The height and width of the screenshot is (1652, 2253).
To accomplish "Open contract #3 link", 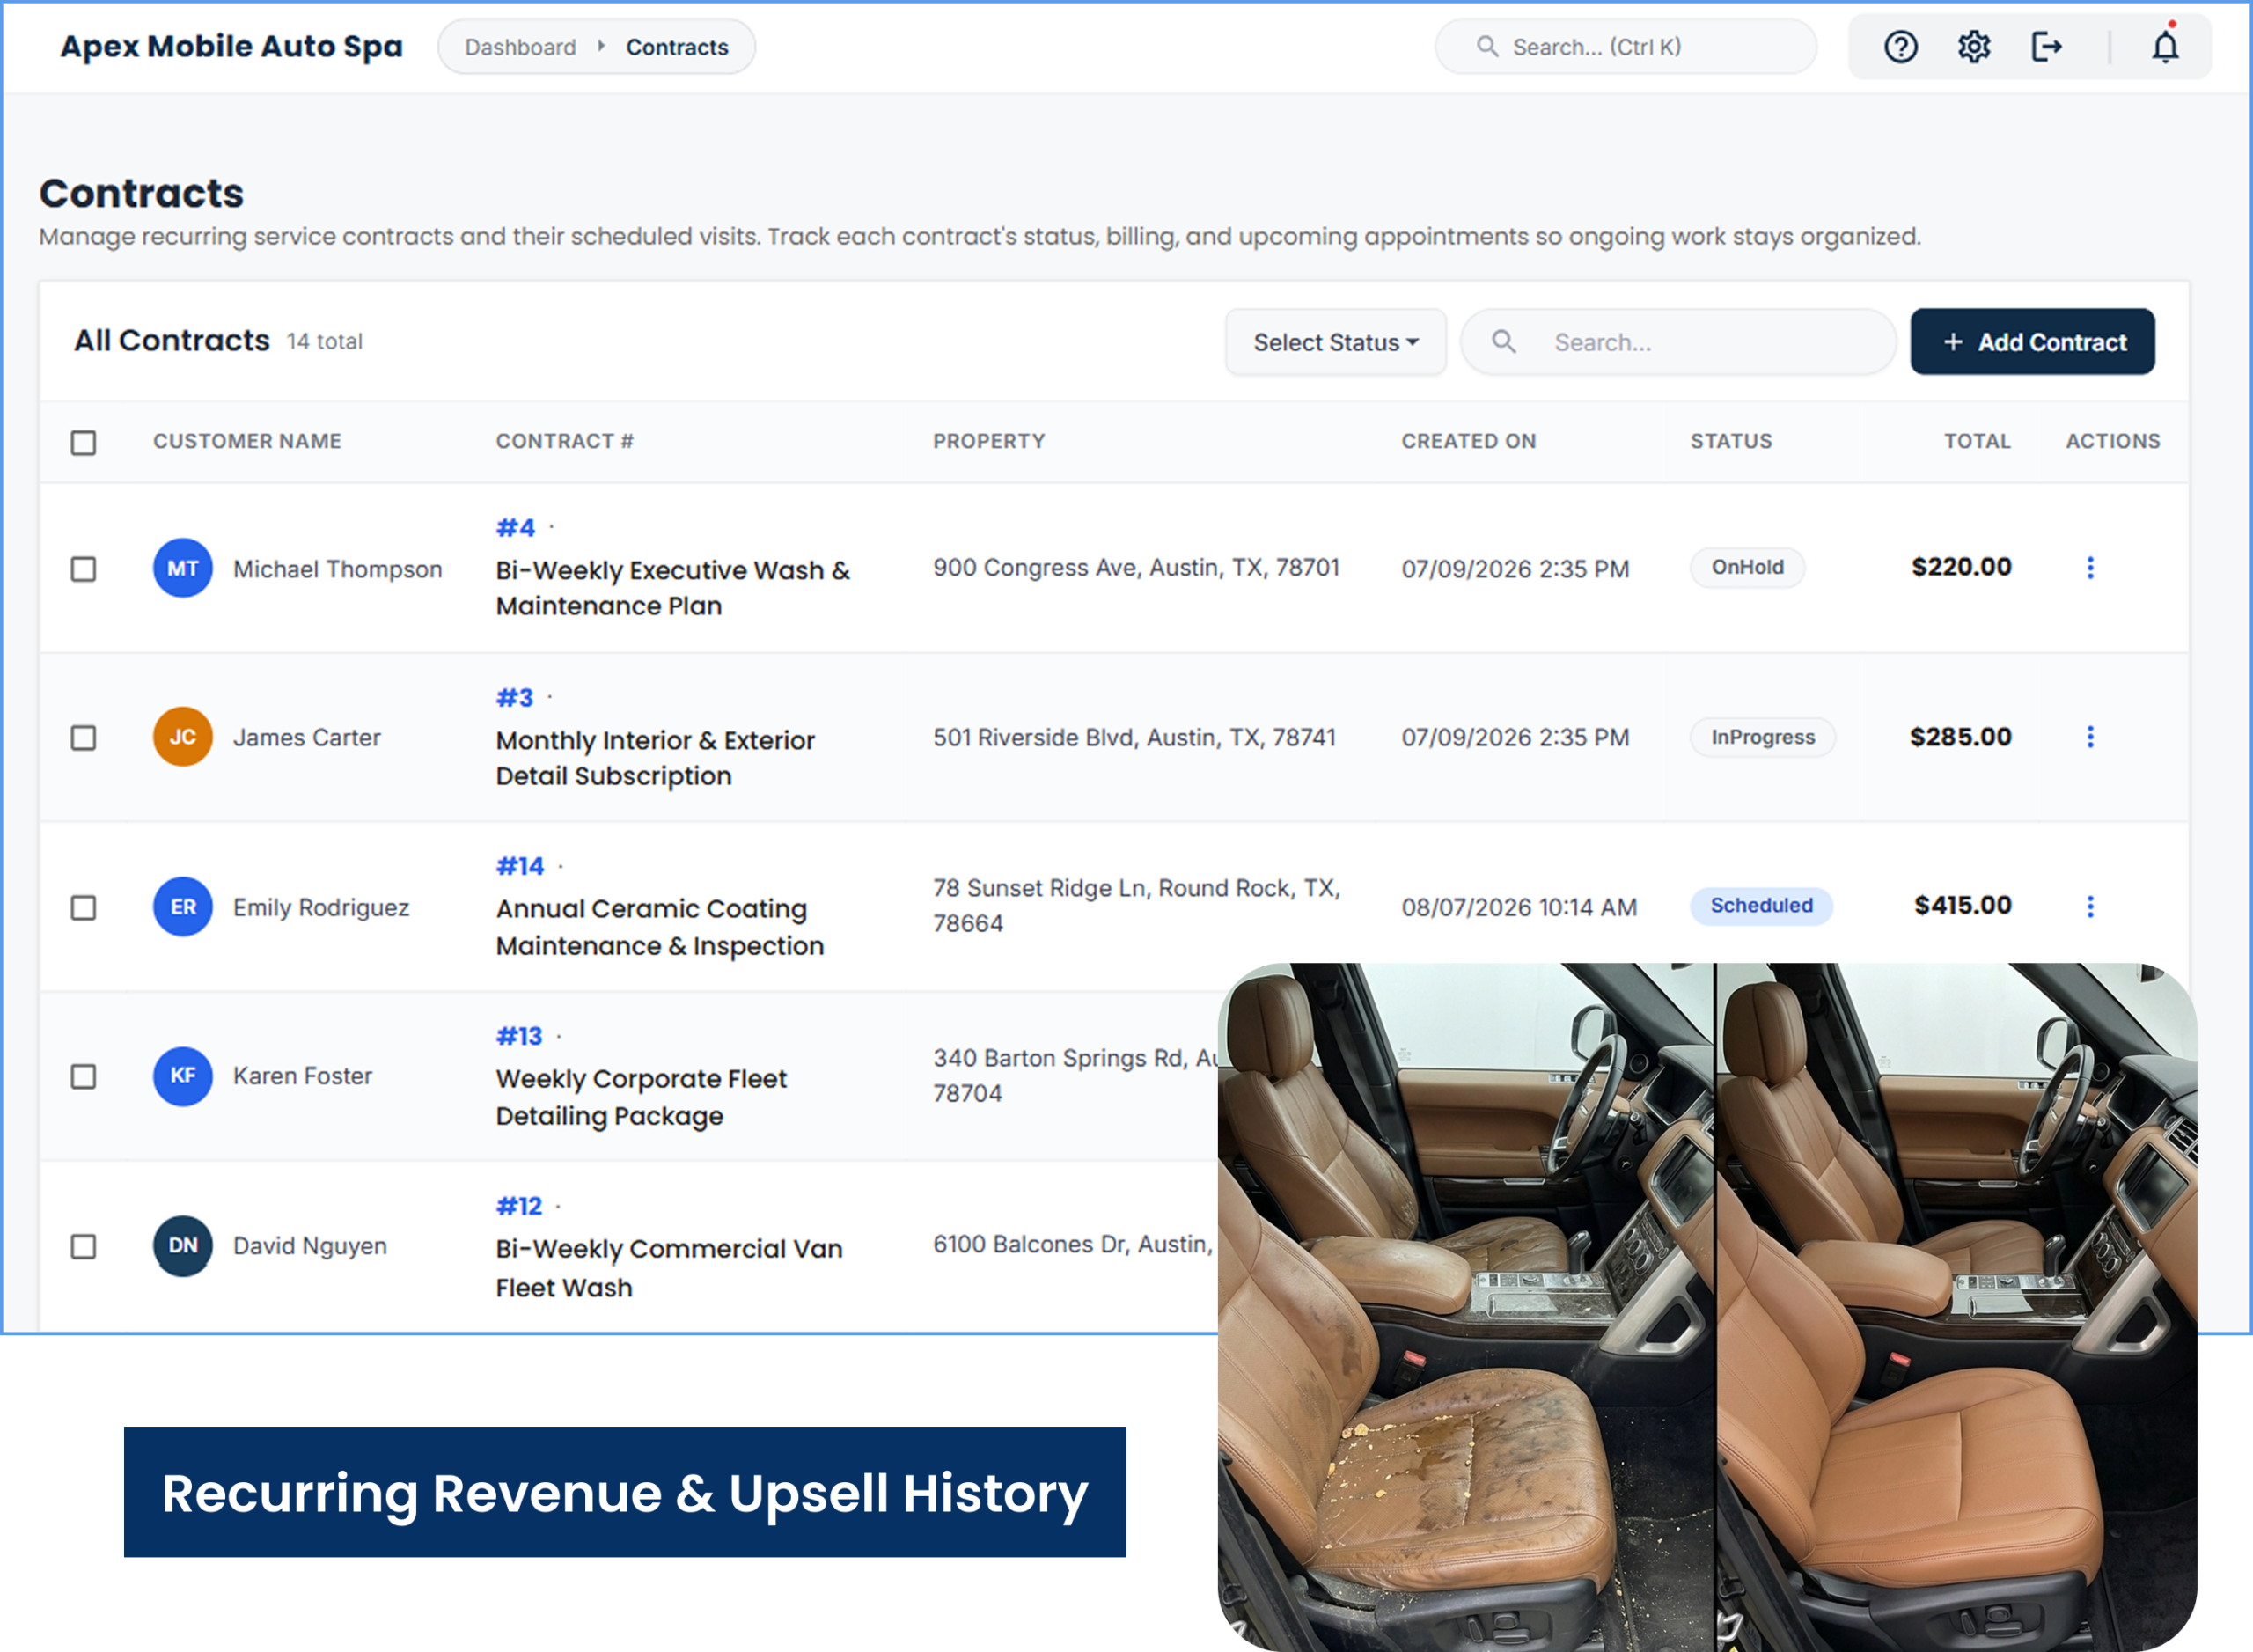I will [x=515, y=697].
